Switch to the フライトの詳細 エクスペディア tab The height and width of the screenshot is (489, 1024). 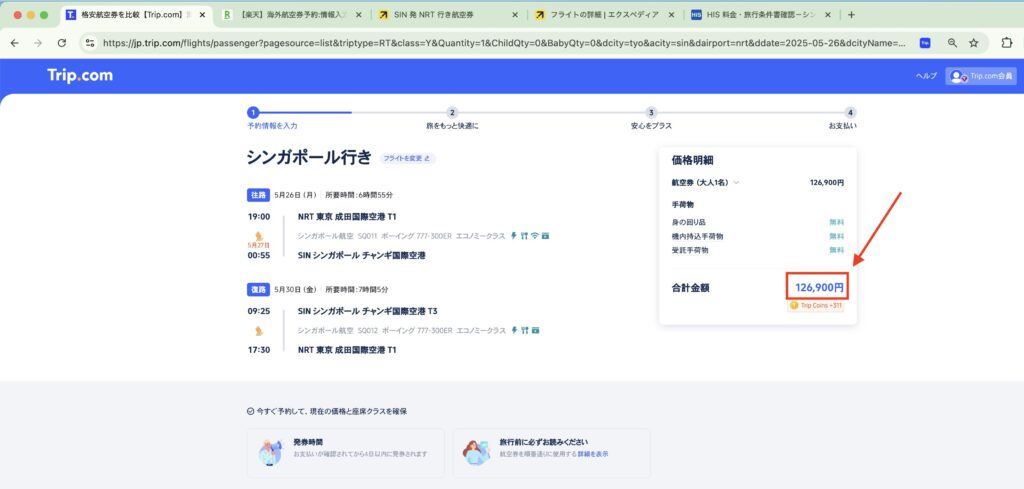click(x=605, y=14)
